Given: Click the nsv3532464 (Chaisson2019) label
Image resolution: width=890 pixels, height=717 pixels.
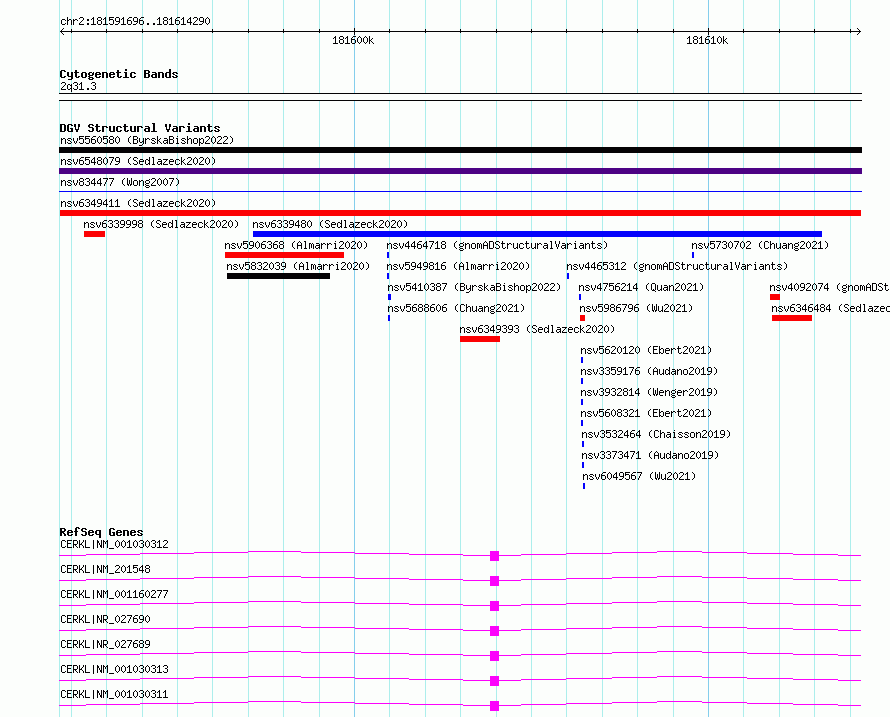Looking at the screenshot, I should click(656, 434).
